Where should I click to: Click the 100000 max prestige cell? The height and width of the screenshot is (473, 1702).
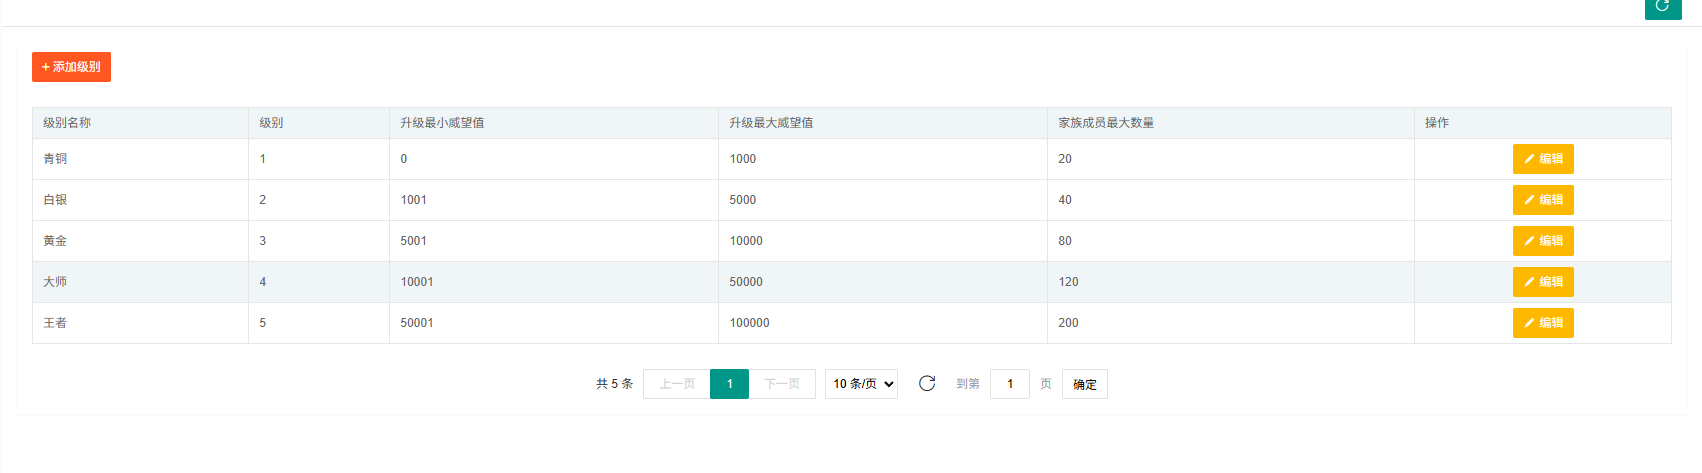750,323
